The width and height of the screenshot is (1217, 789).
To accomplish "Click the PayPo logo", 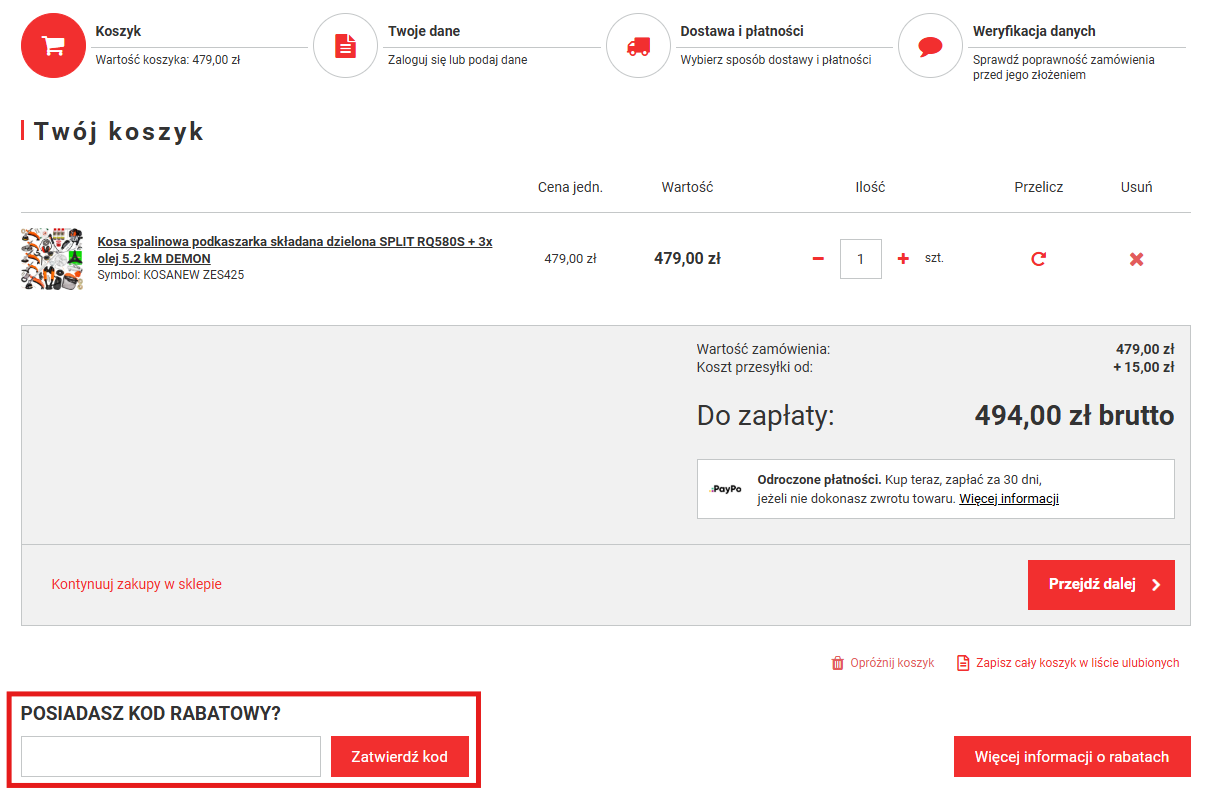I will click(x=727, y=489).
